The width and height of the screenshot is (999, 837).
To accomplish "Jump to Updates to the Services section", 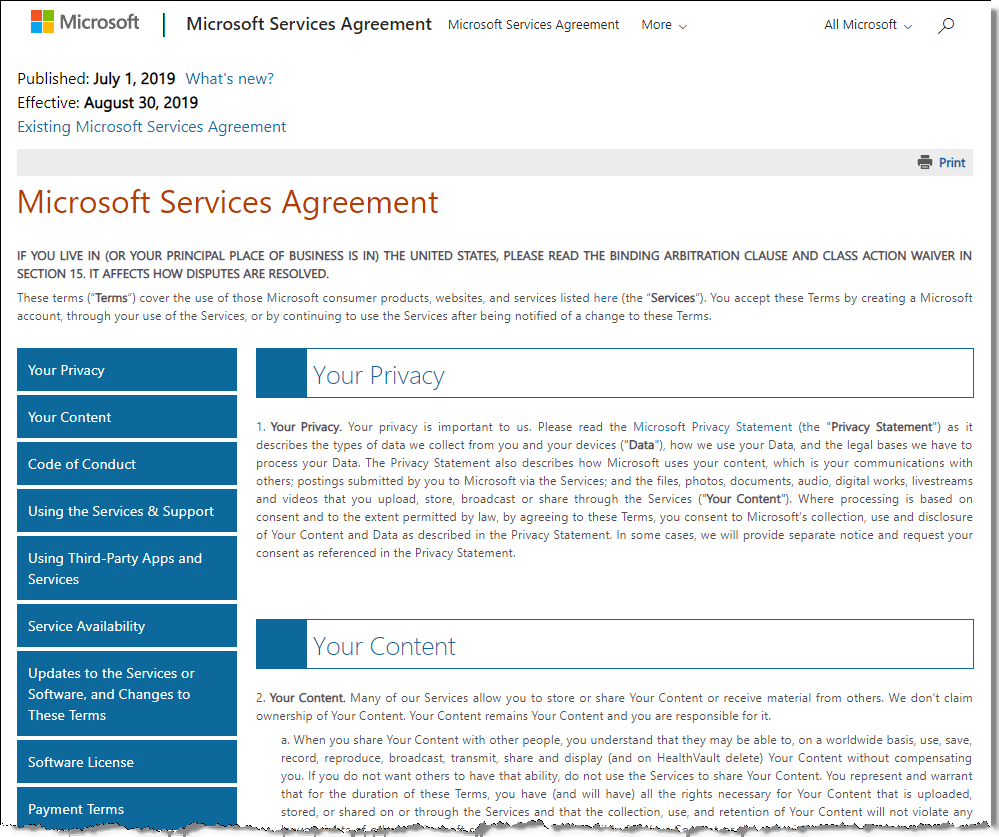I will (127, 694).
